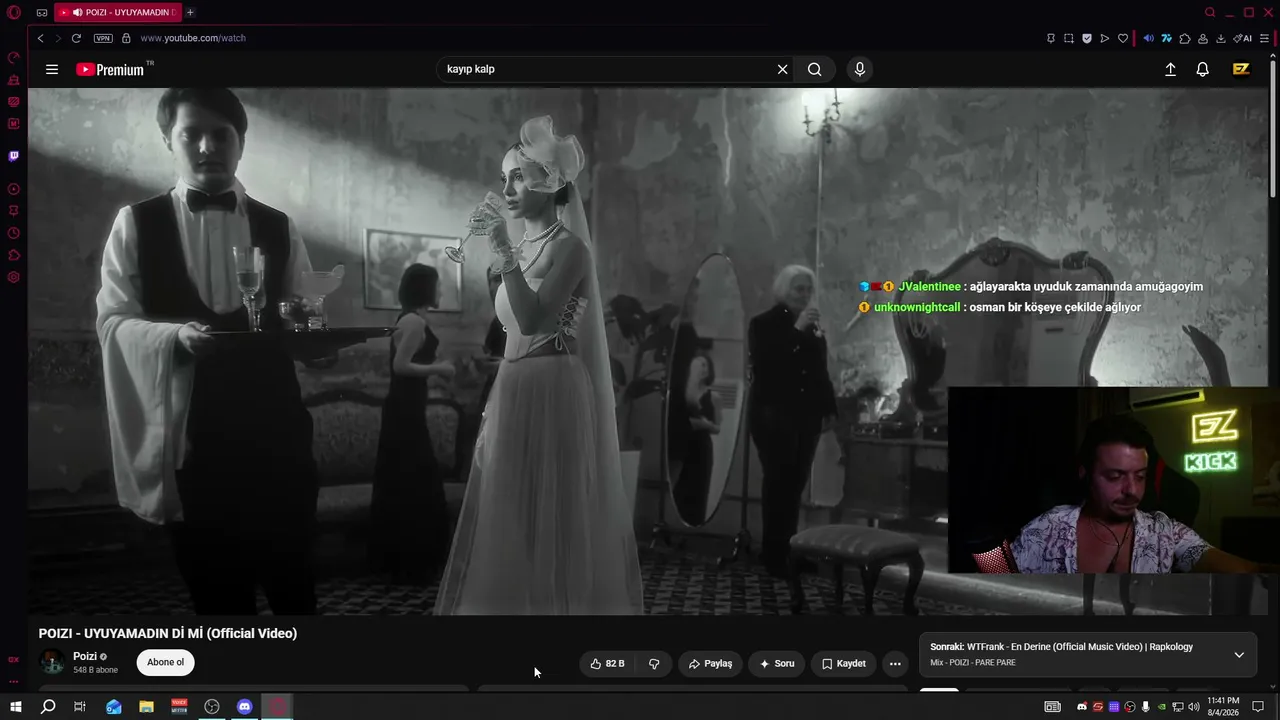This screenshot has height=720, width=1280.
Task: Take a snapshot with the toolbar capture icon
Action: pos(1069,38)
